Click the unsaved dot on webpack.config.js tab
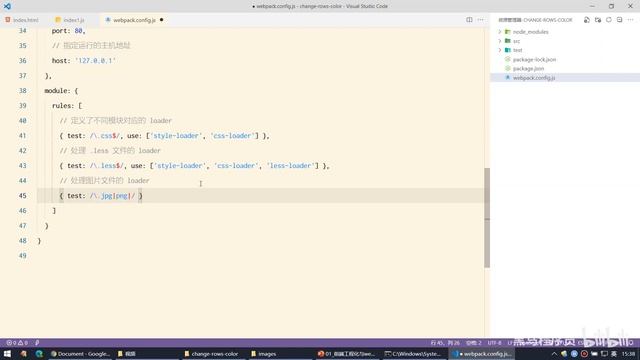Screen dimensions: 640x360 (x=162, y=20)
